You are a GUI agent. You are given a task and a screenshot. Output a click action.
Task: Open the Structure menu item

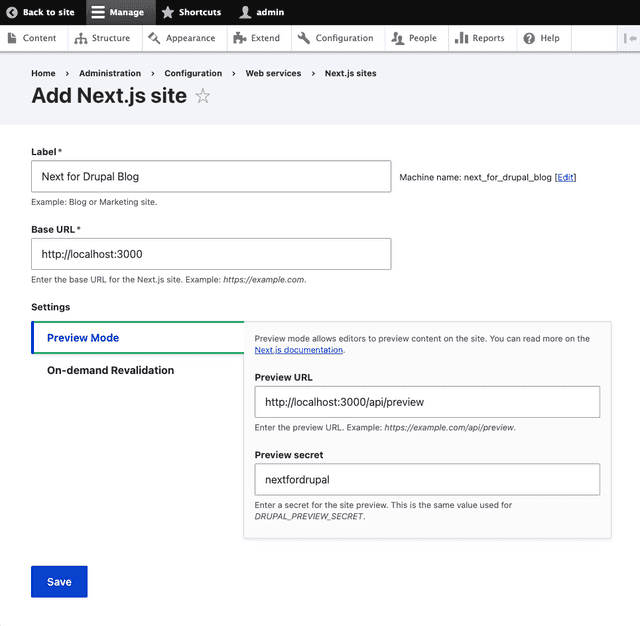[105, 38]
